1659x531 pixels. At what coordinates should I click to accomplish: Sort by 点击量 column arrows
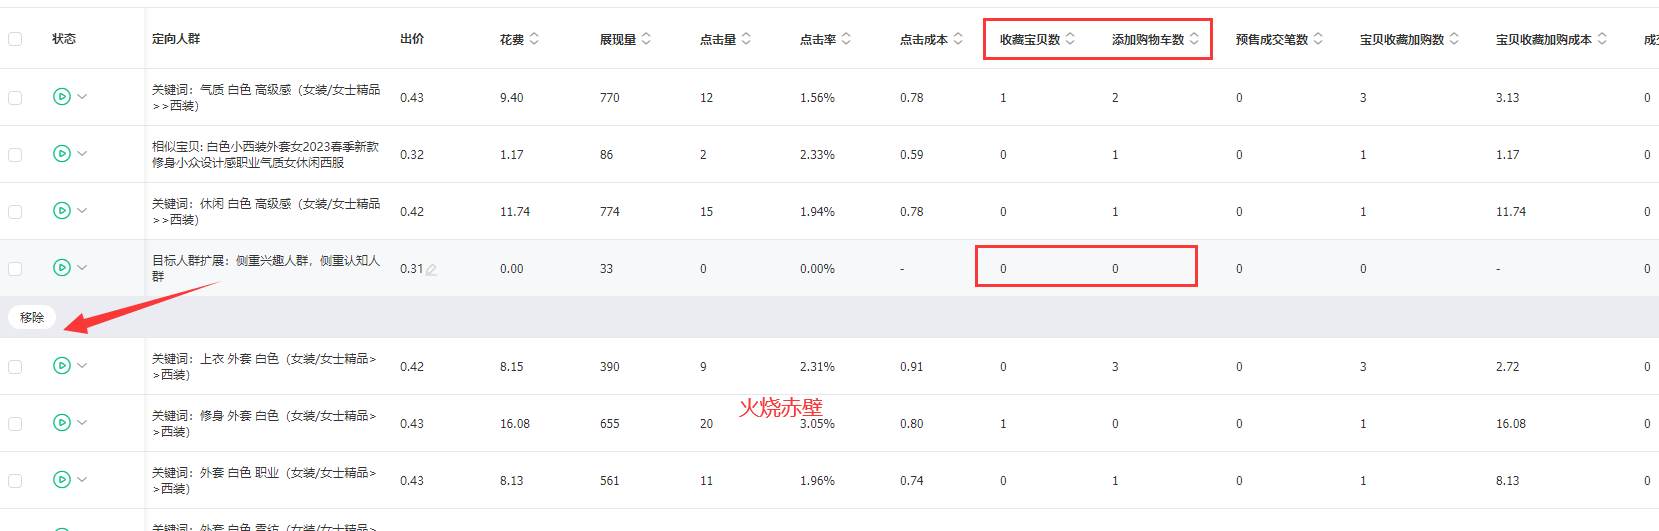tap(746, 39)
